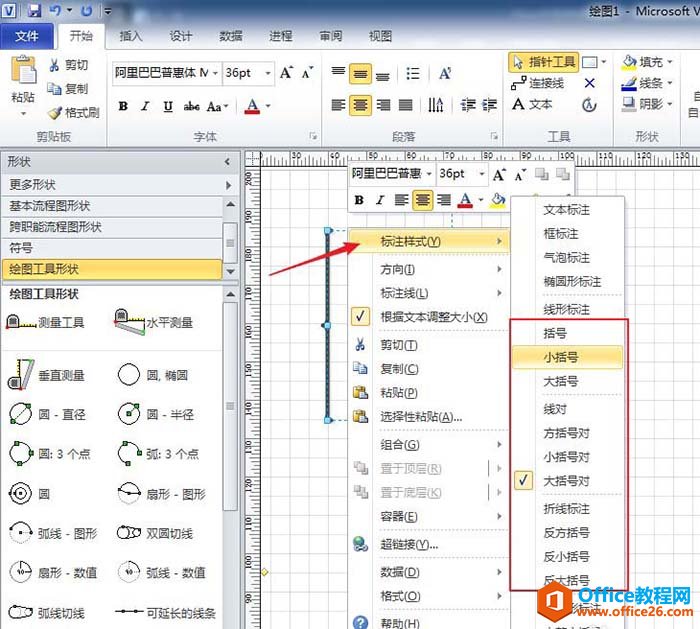Viewport: 700px width, 629px height.
Task: Select Sector - Graphical (扇形 - 图形) shape
Action: [162, 494]
